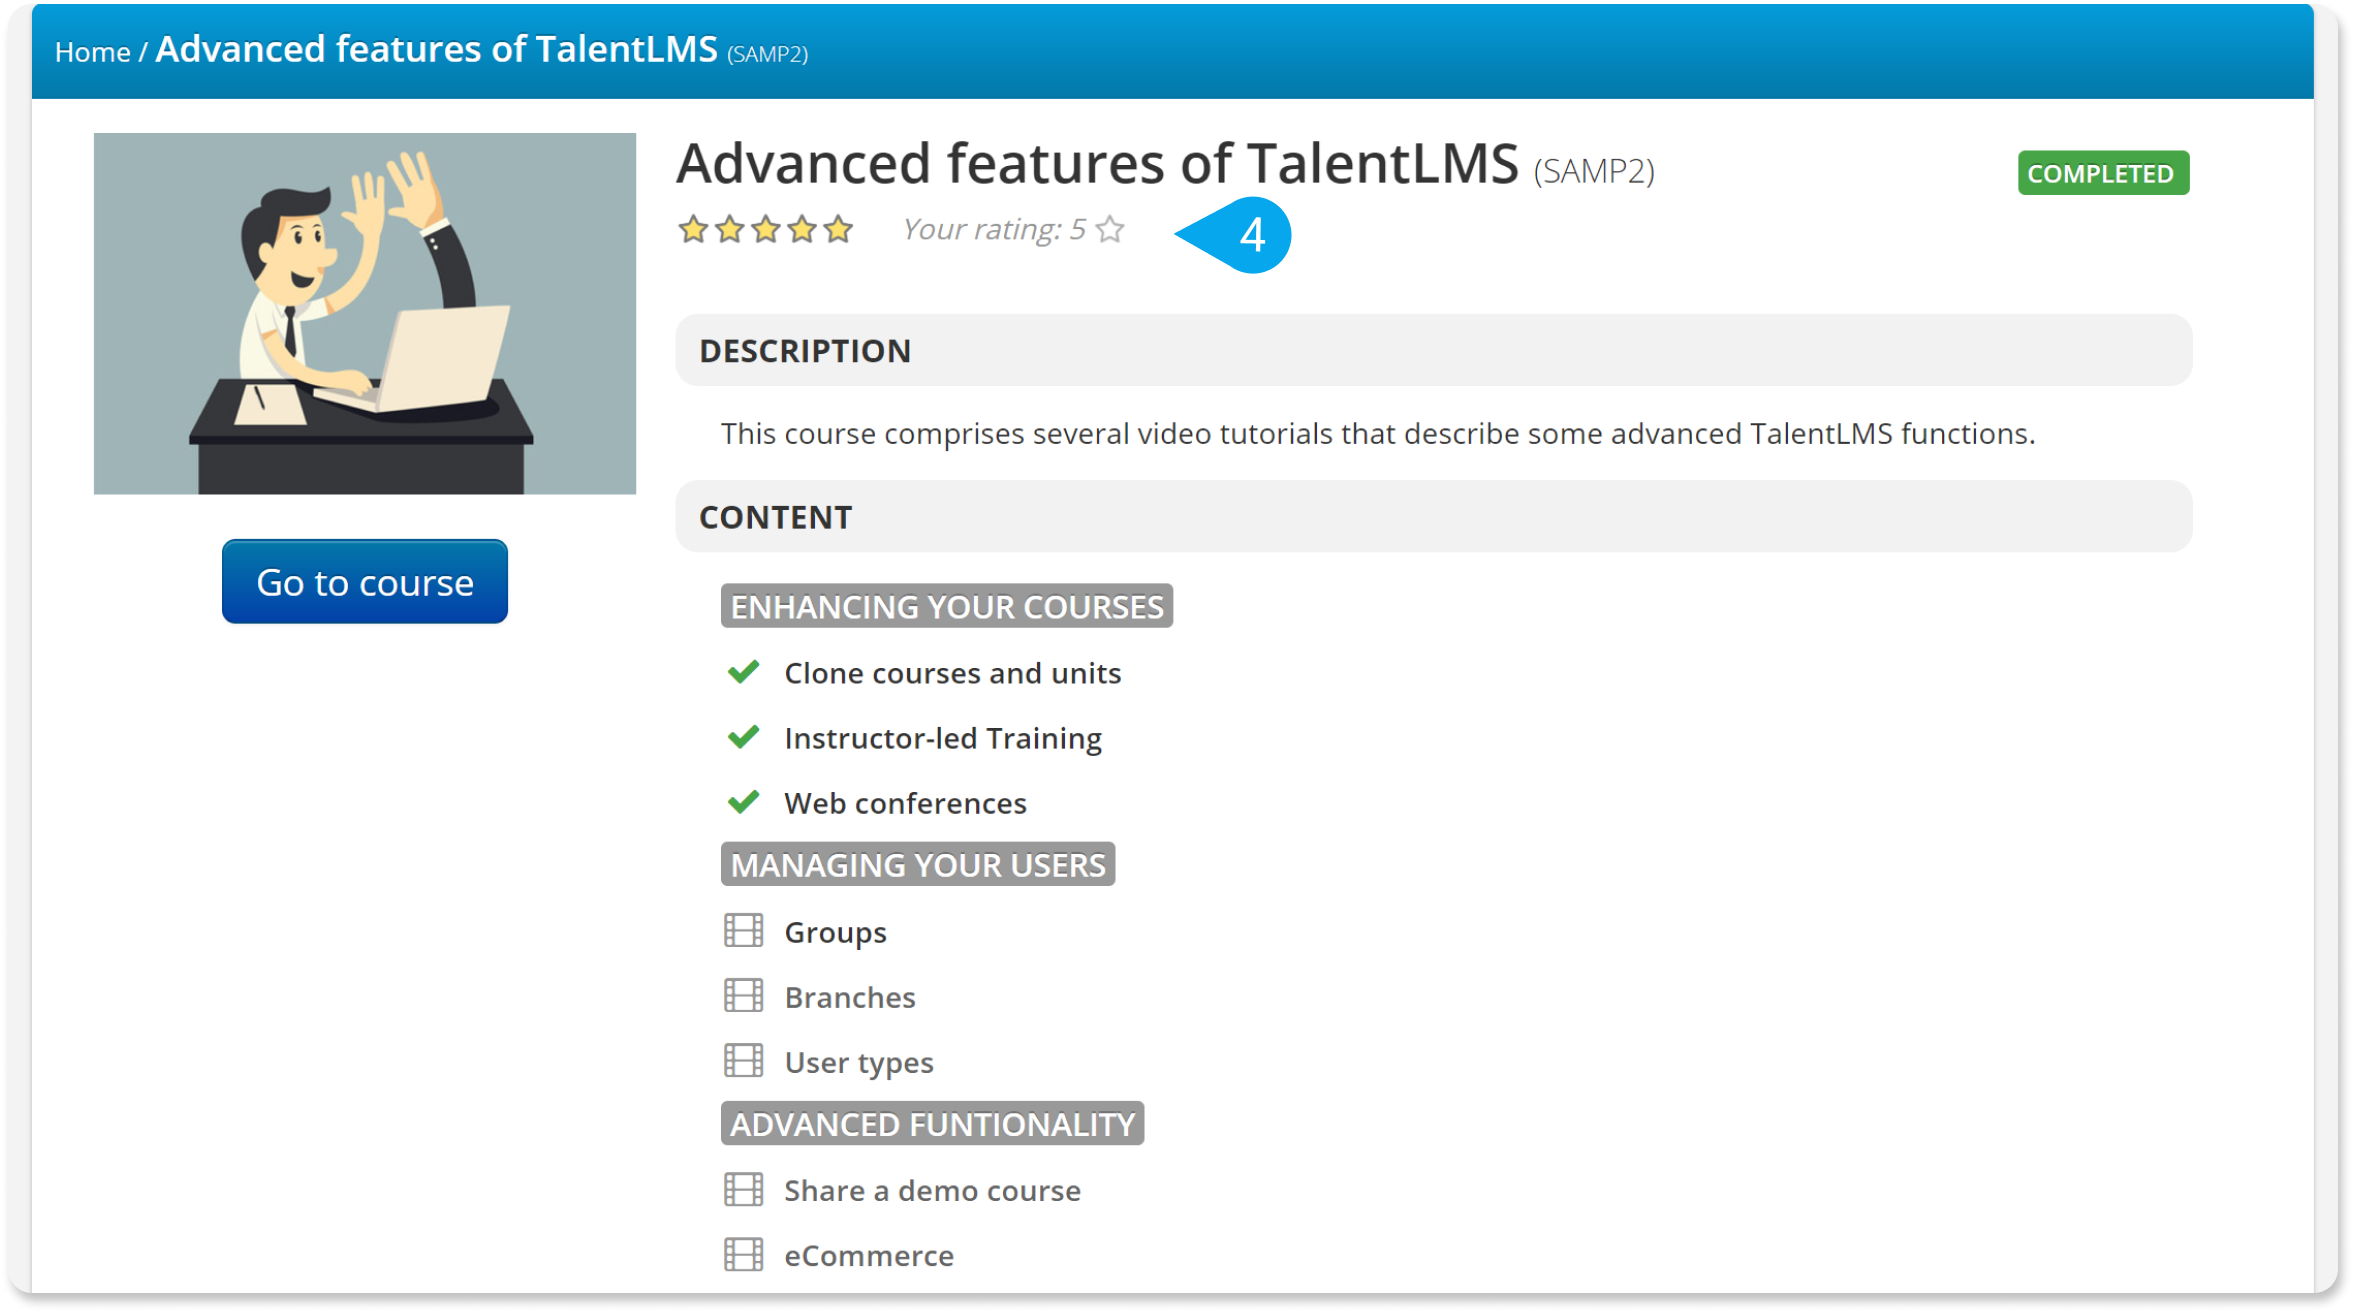Click the green check next to Instructor-led Training
Screen dimensions: 2354x1313
click(742, 737)
